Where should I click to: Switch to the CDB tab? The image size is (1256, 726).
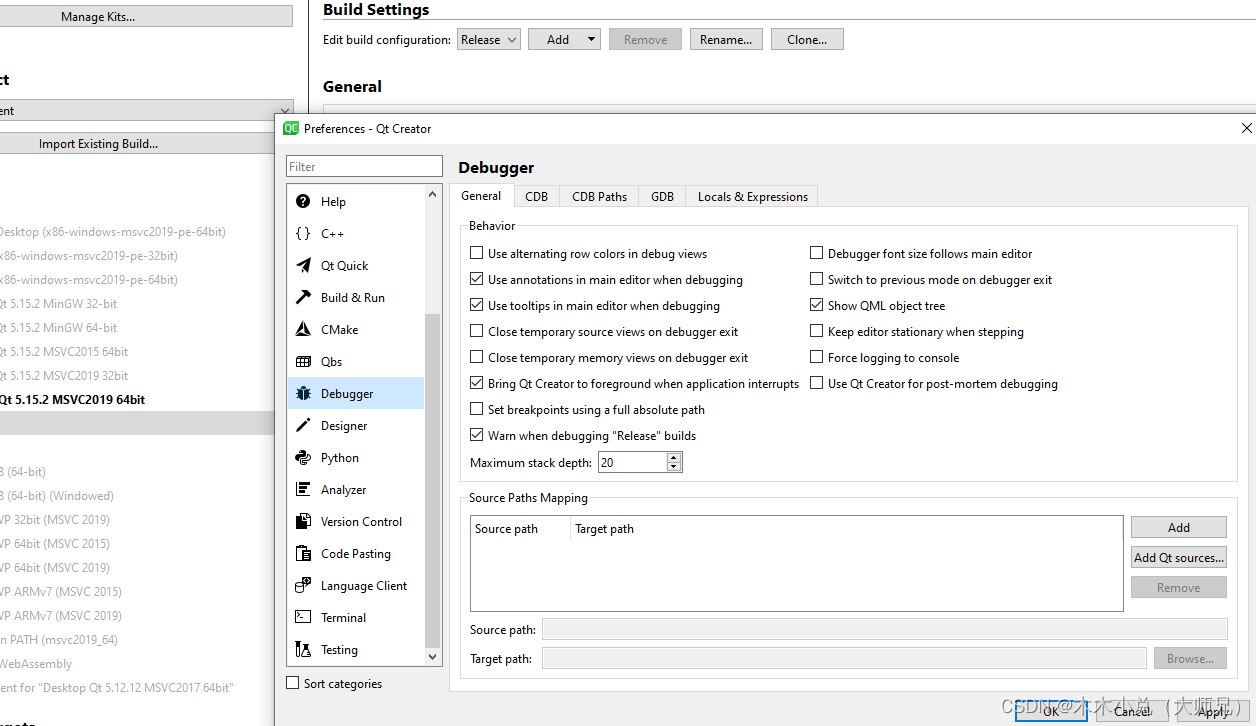point(537,197)
